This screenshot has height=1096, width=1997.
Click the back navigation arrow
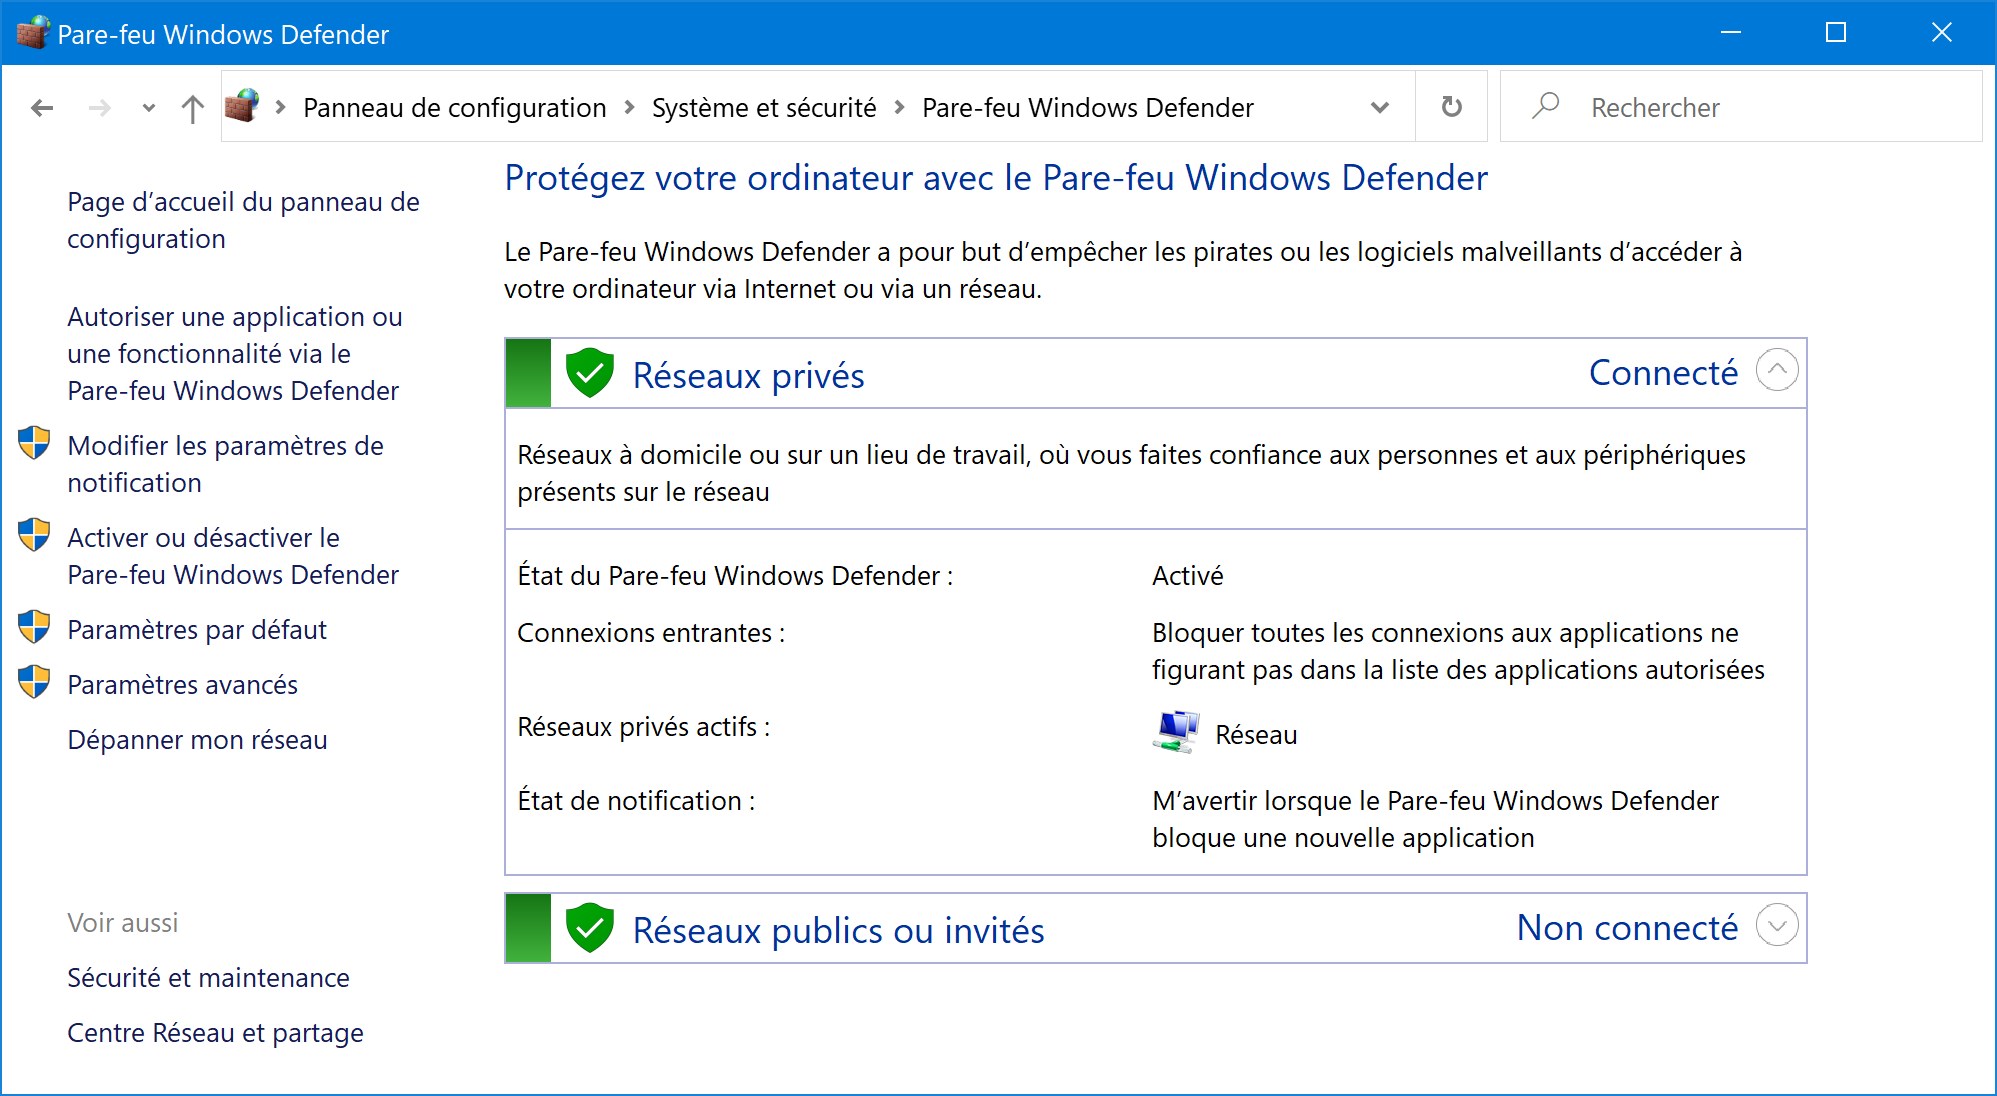coord(42,108)
